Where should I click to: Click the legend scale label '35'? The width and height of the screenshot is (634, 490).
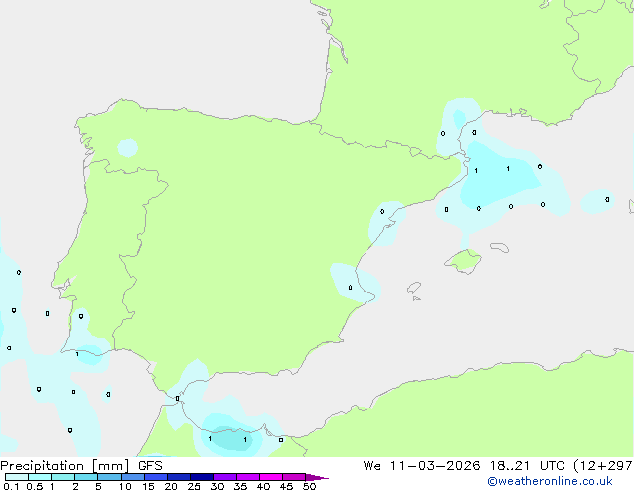click(x=240, y=486)
